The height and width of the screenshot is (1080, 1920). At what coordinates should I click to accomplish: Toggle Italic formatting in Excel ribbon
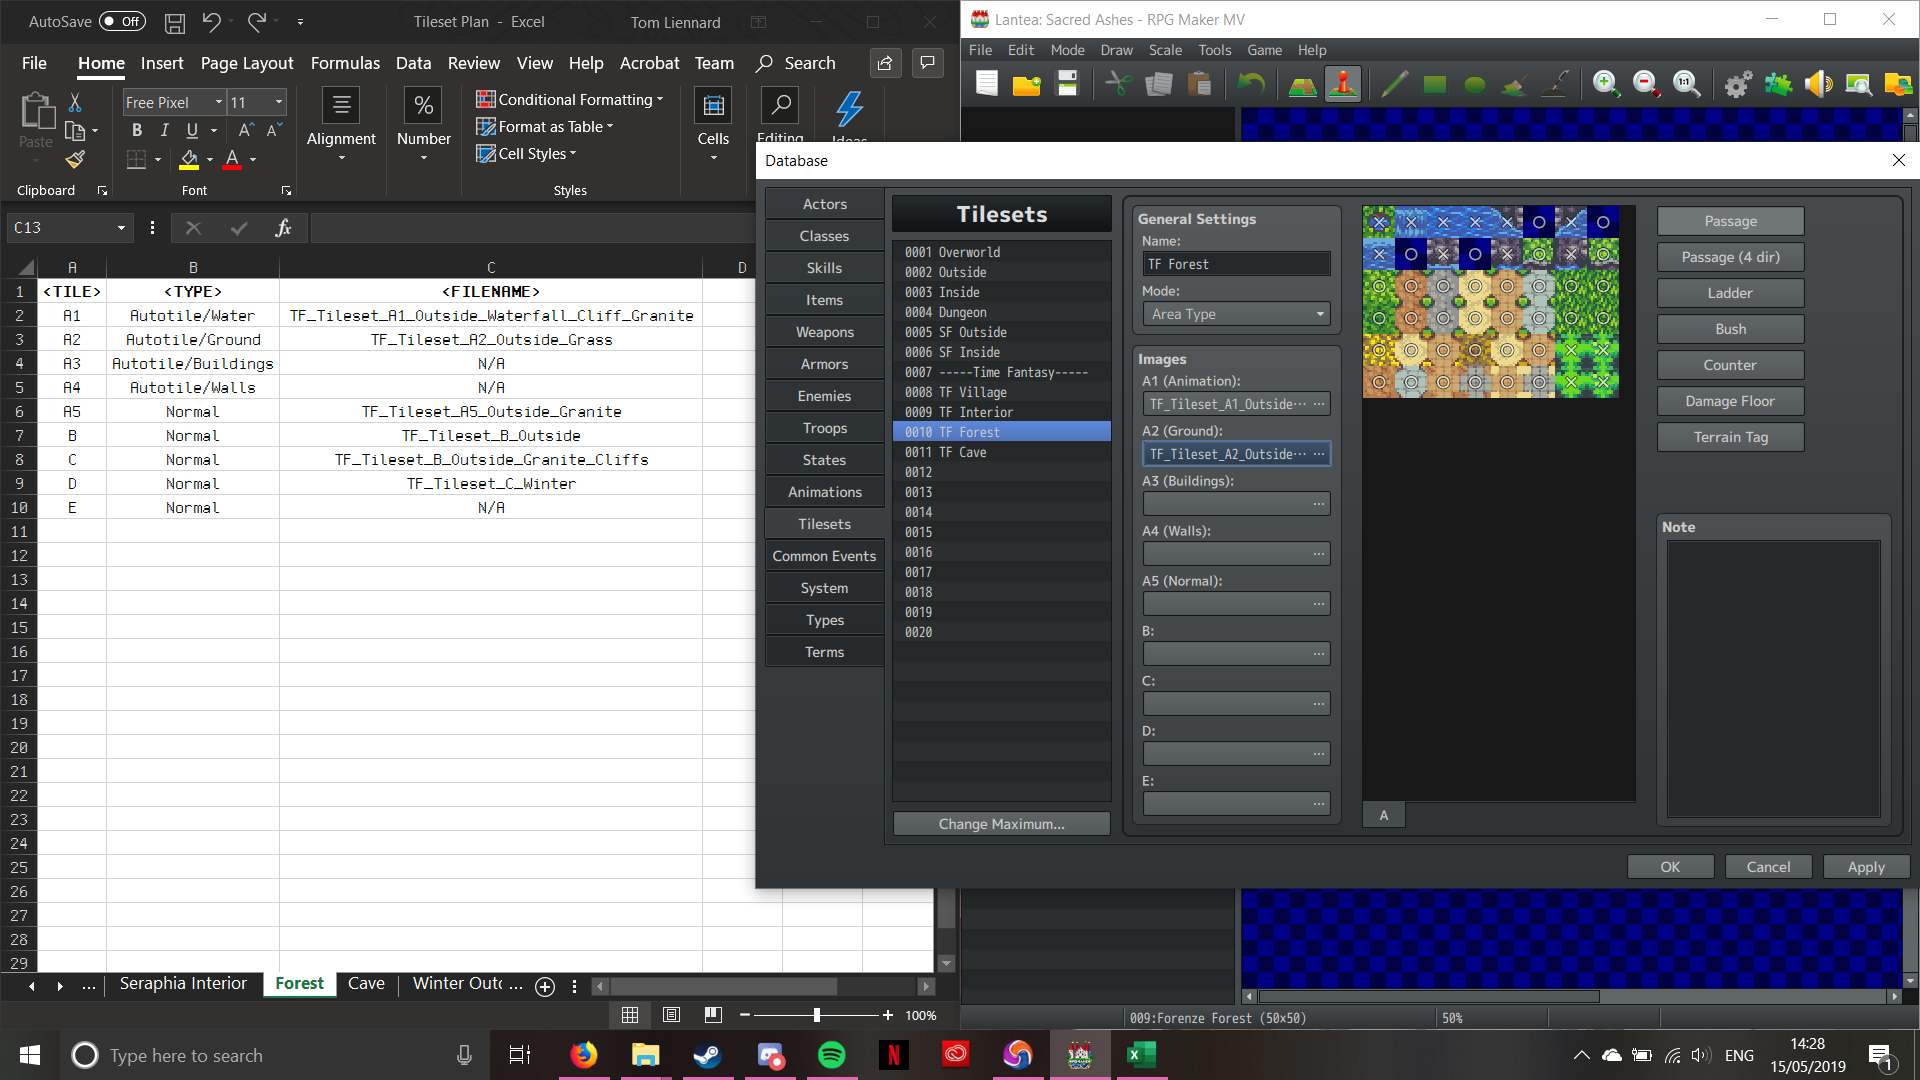coord(164,130)
